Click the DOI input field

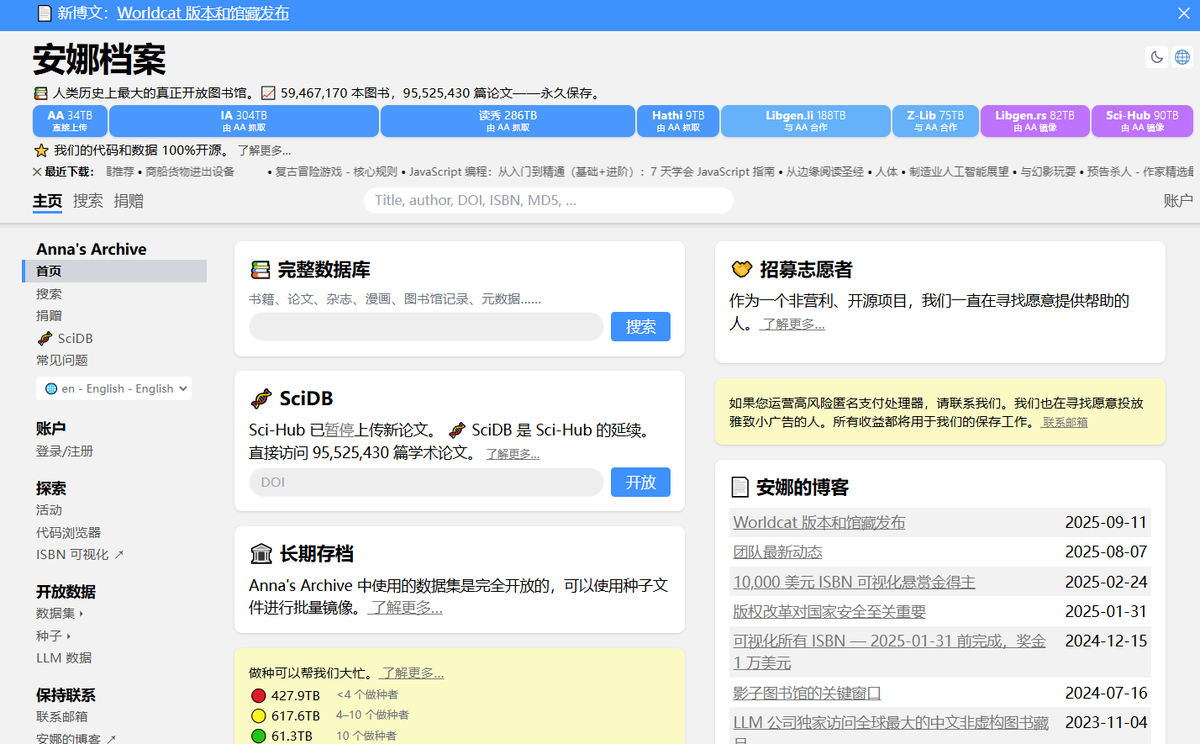click(426, 482)
